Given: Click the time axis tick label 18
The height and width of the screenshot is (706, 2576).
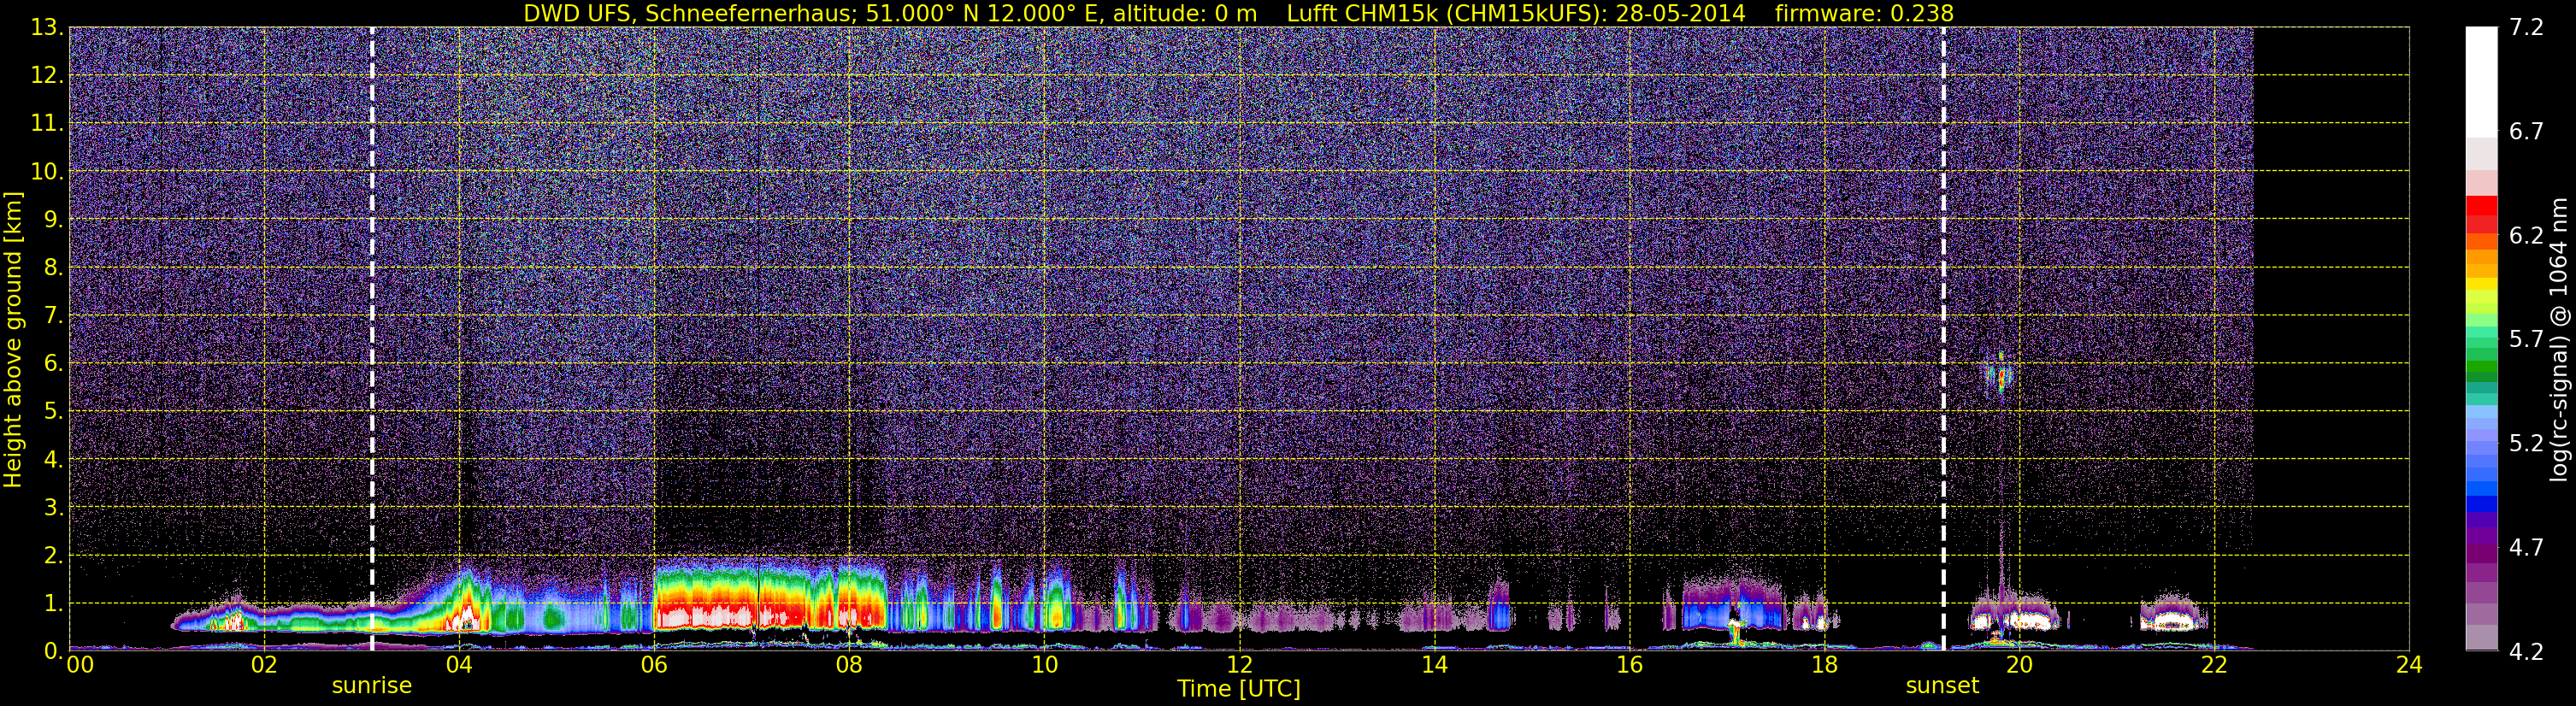Looking at the screenshot, I should (1824, 665).
